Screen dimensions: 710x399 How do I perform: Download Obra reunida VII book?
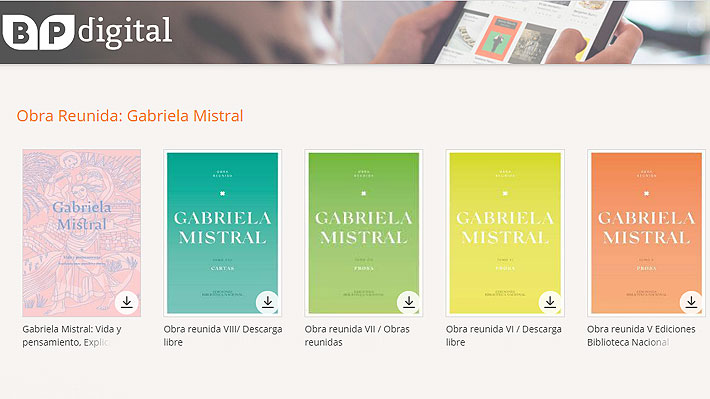pos(409,302)
